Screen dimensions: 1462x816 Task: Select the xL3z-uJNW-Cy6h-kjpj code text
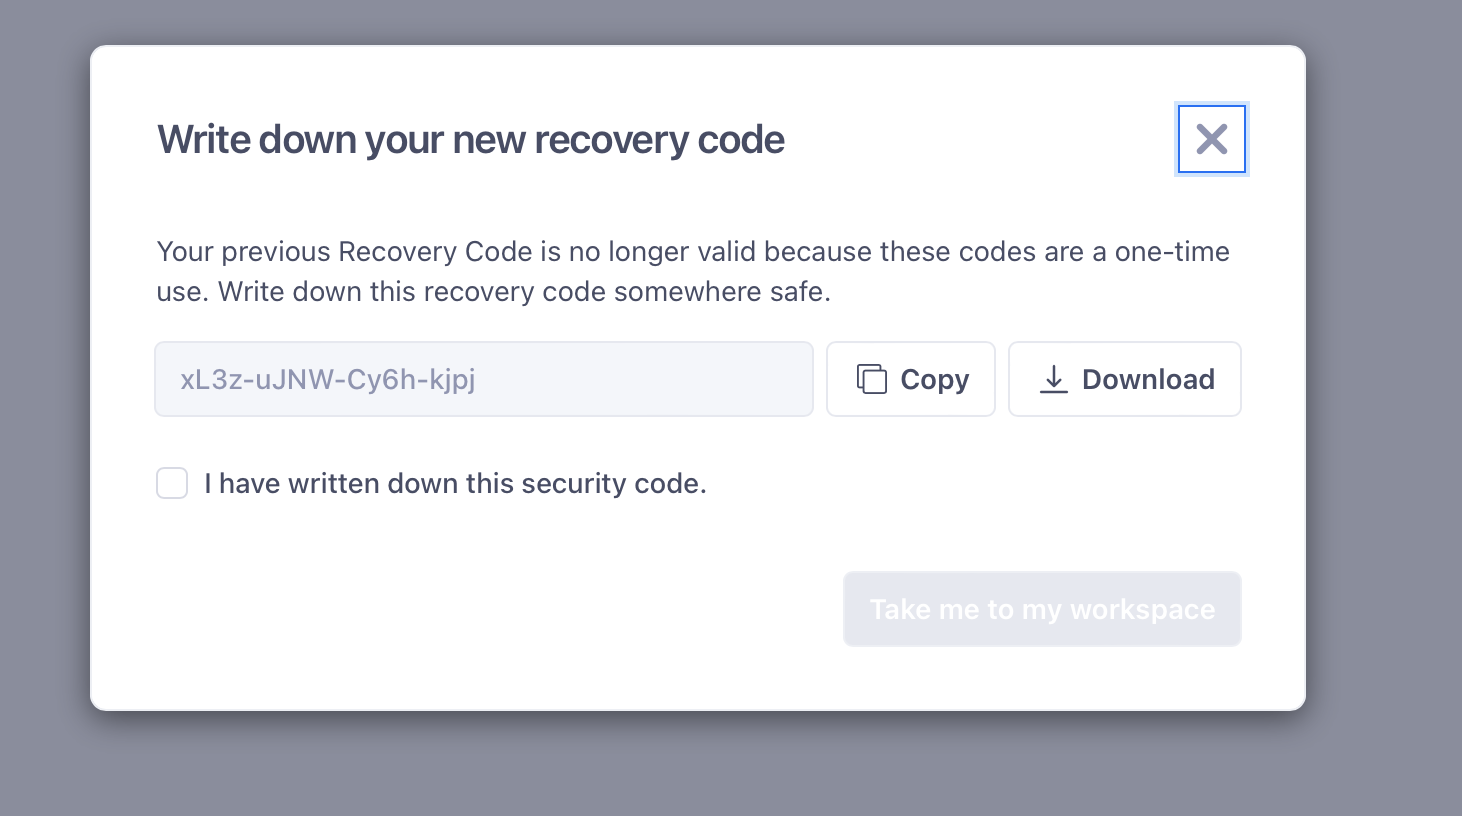328,379
